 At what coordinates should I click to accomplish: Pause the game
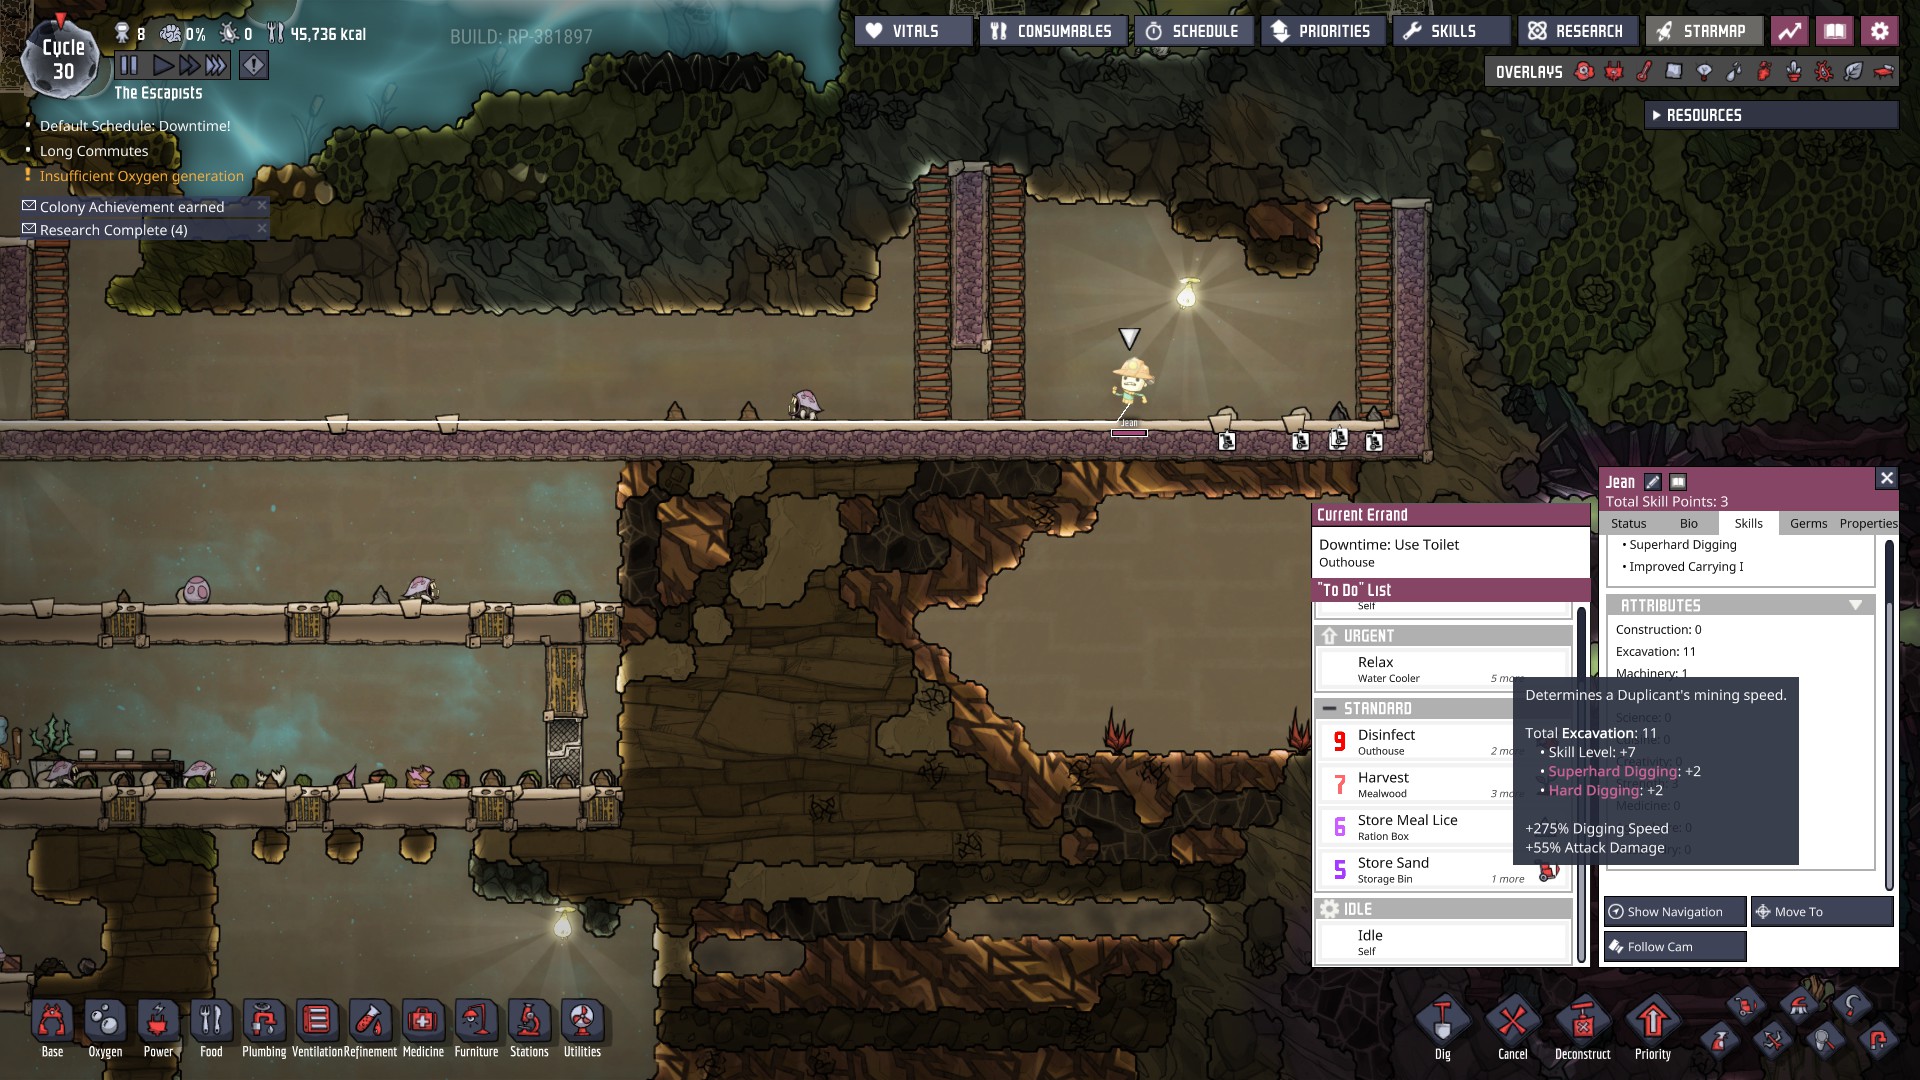(129, 66)
